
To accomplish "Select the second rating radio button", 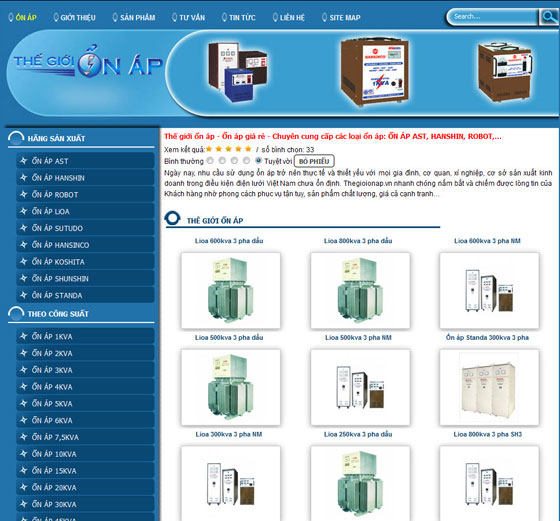I will [x=222, y=161].
